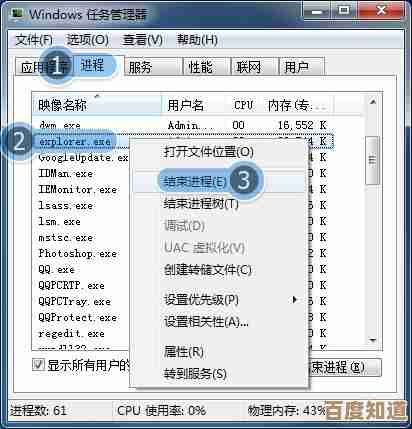Viewport: 412px width, 429px height.
Task: Expand the 设置优先级(P) submenu arrow
Action: tap(294, 299)
